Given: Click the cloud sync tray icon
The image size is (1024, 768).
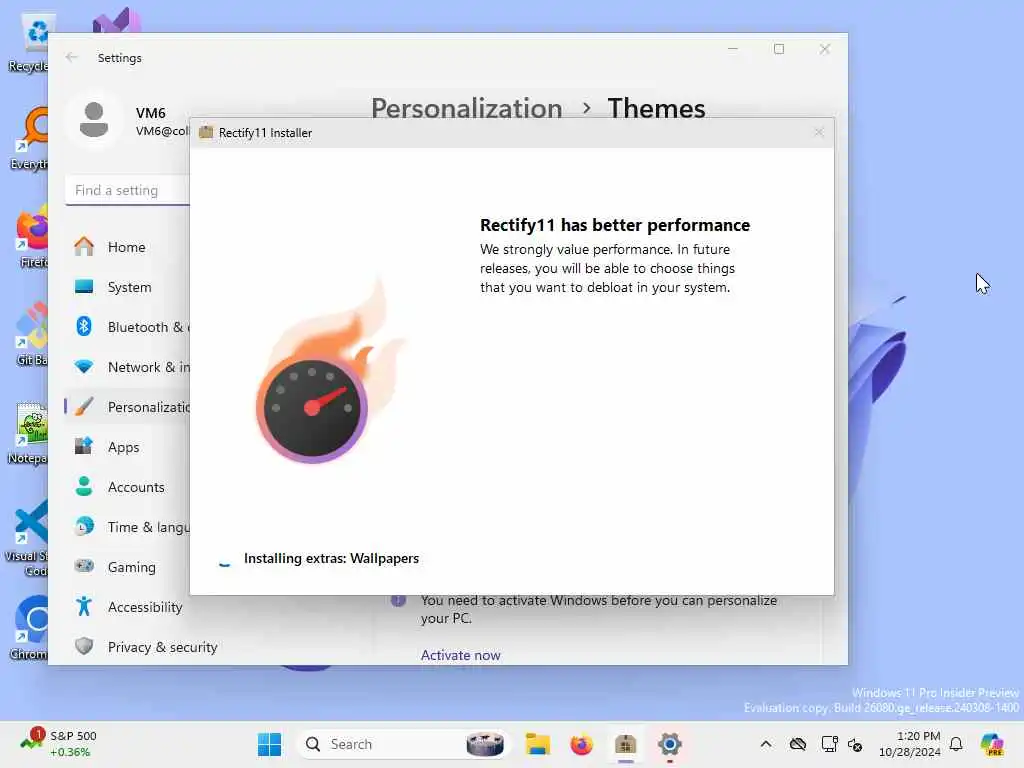Looking at the screenshot, I should [x=797, y=744].
